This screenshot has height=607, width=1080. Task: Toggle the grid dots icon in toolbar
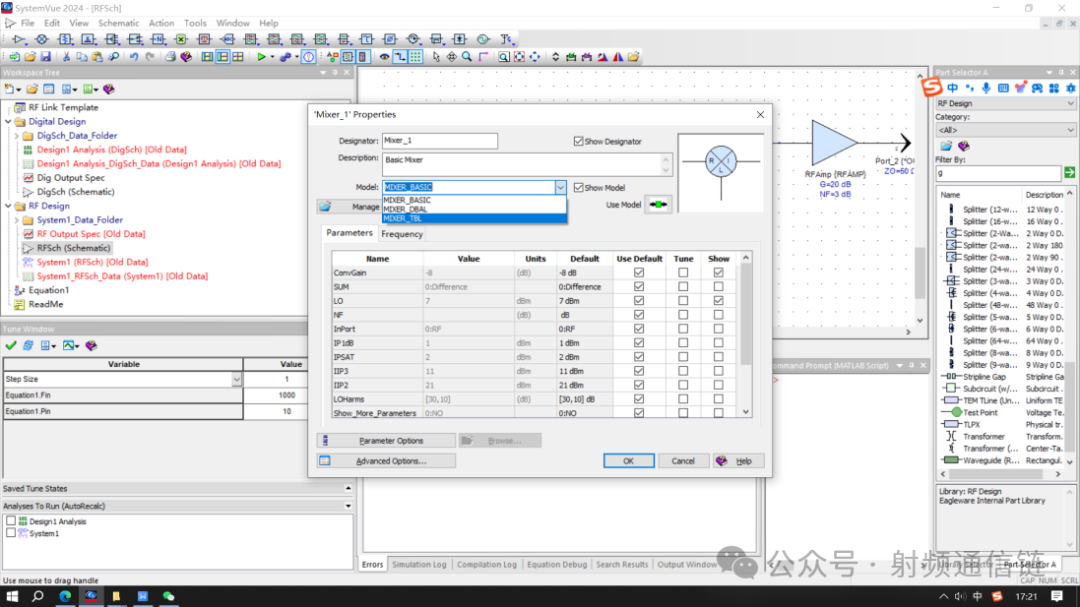point(415,57)
